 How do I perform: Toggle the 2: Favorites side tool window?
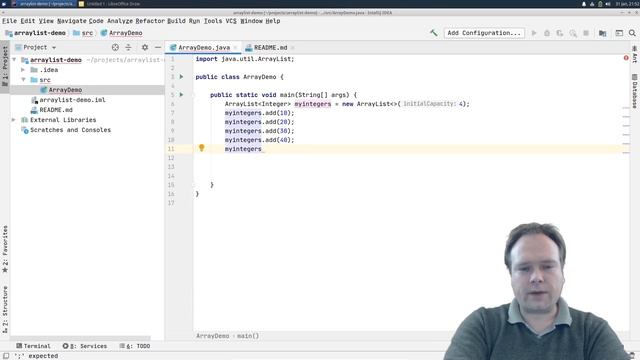(x=5, y=249)
